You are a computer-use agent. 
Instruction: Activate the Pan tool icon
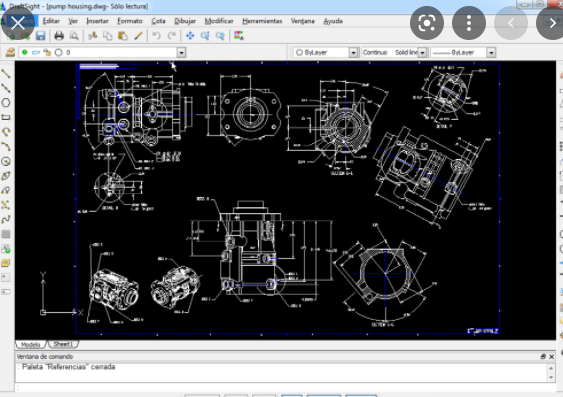[x=190, y=36]
